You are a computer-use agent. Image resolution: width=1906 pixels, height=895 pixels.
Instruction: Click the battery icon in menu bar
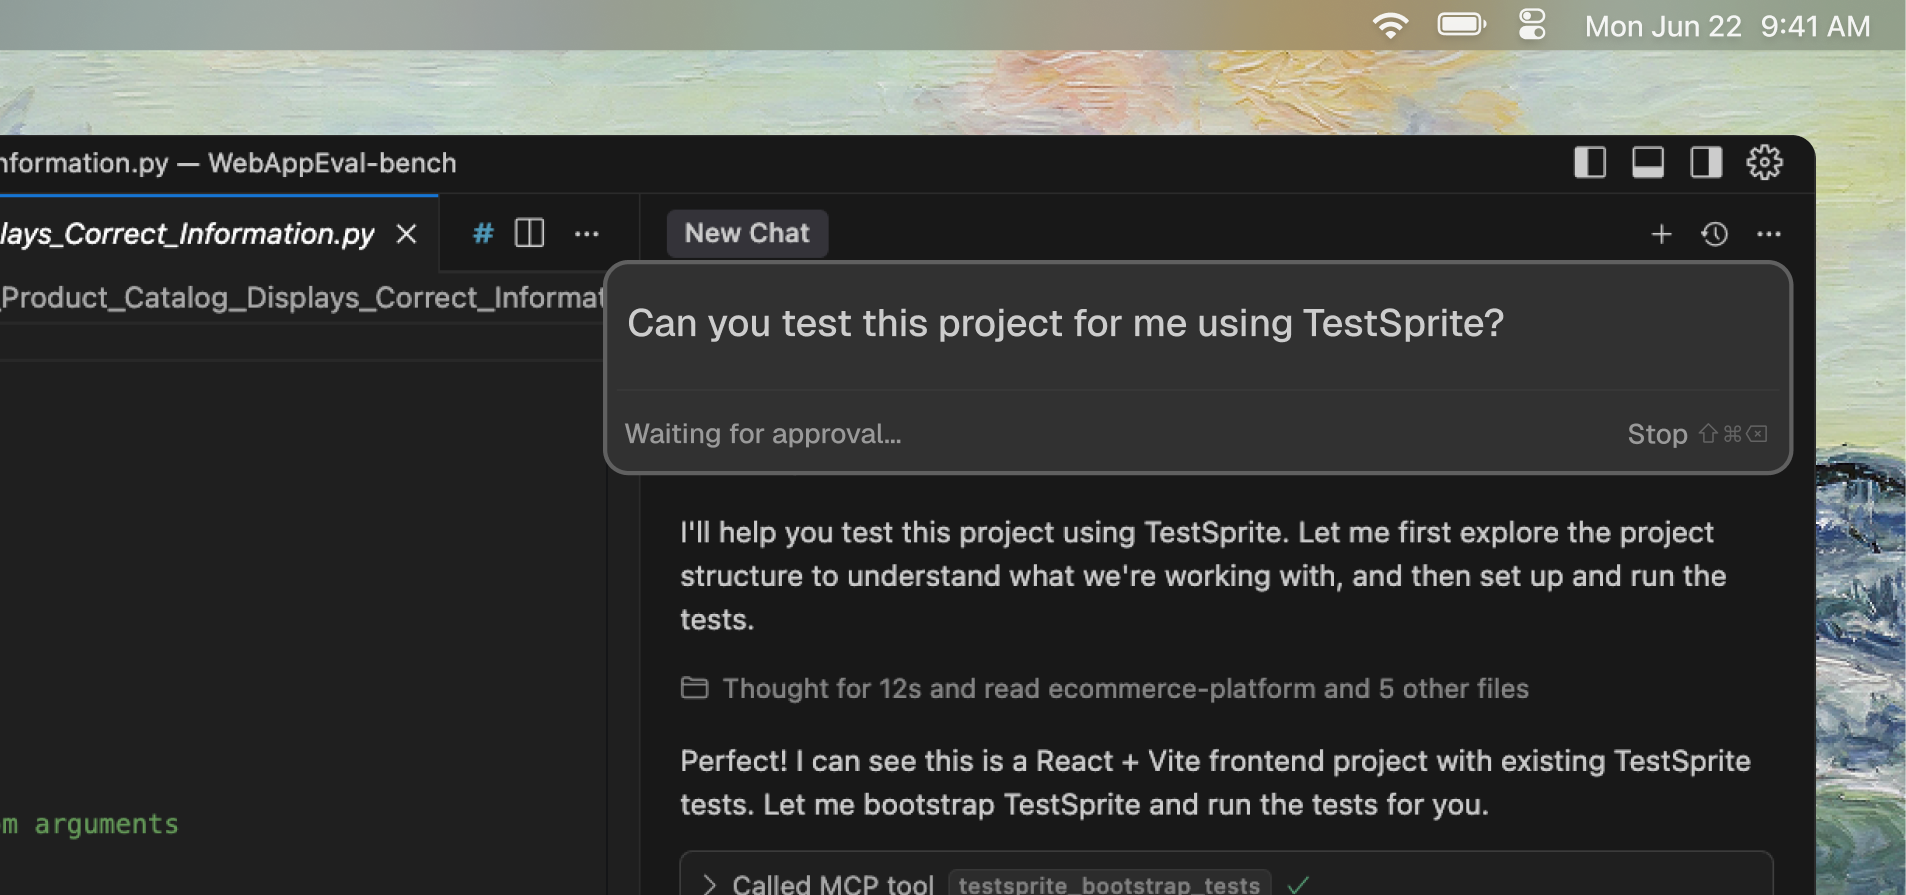click(x=1462, y=24)
